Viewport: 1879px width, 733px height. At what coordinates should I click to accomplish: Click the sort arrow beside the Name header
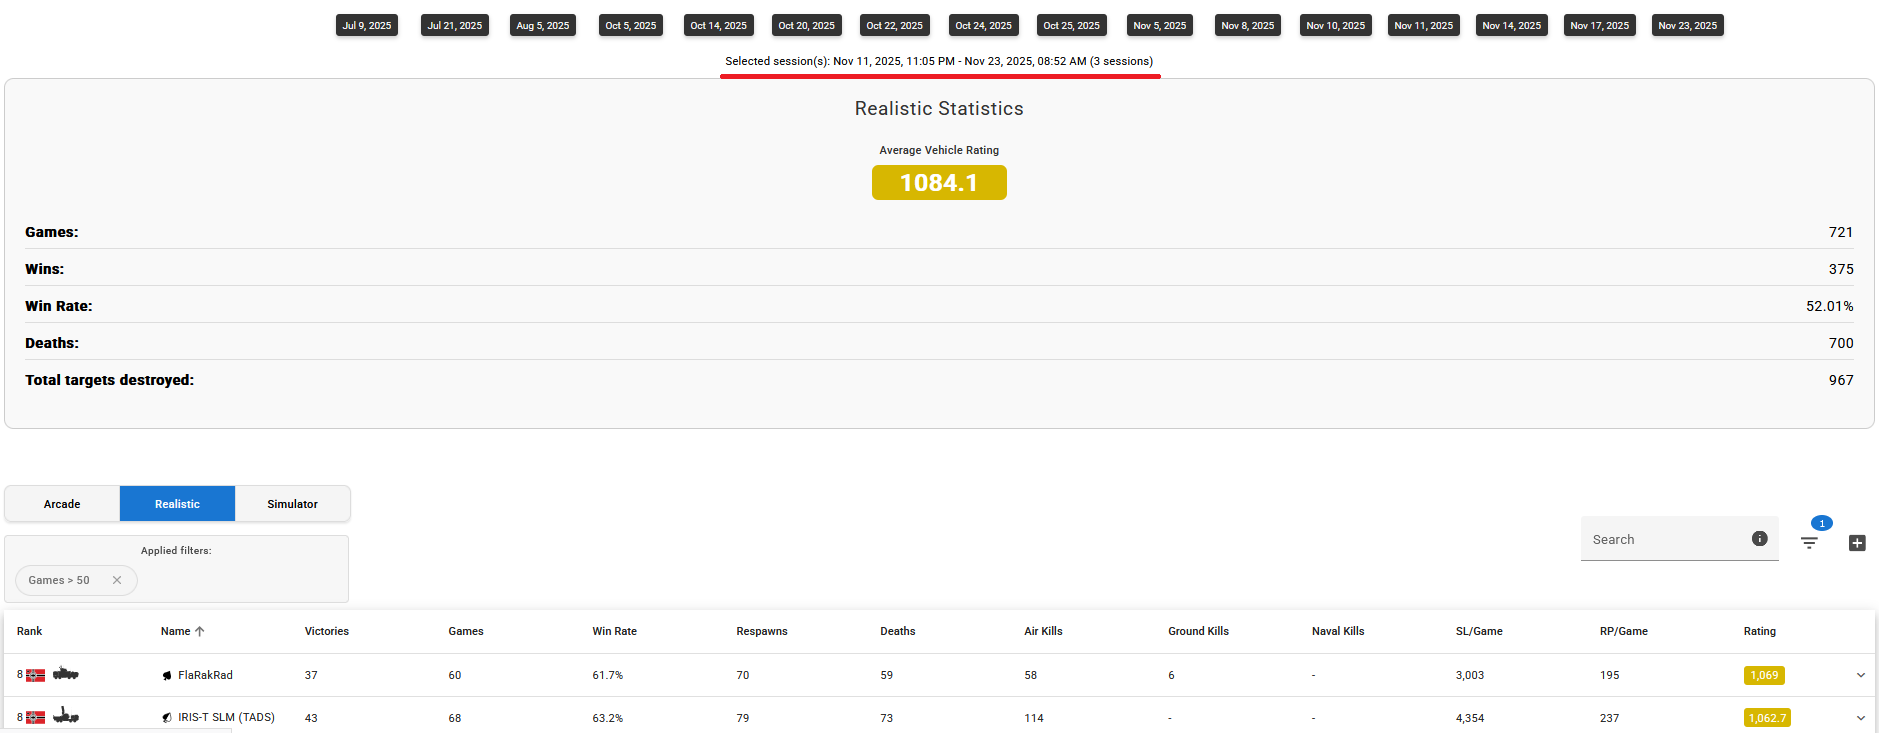tap(200, 631)
